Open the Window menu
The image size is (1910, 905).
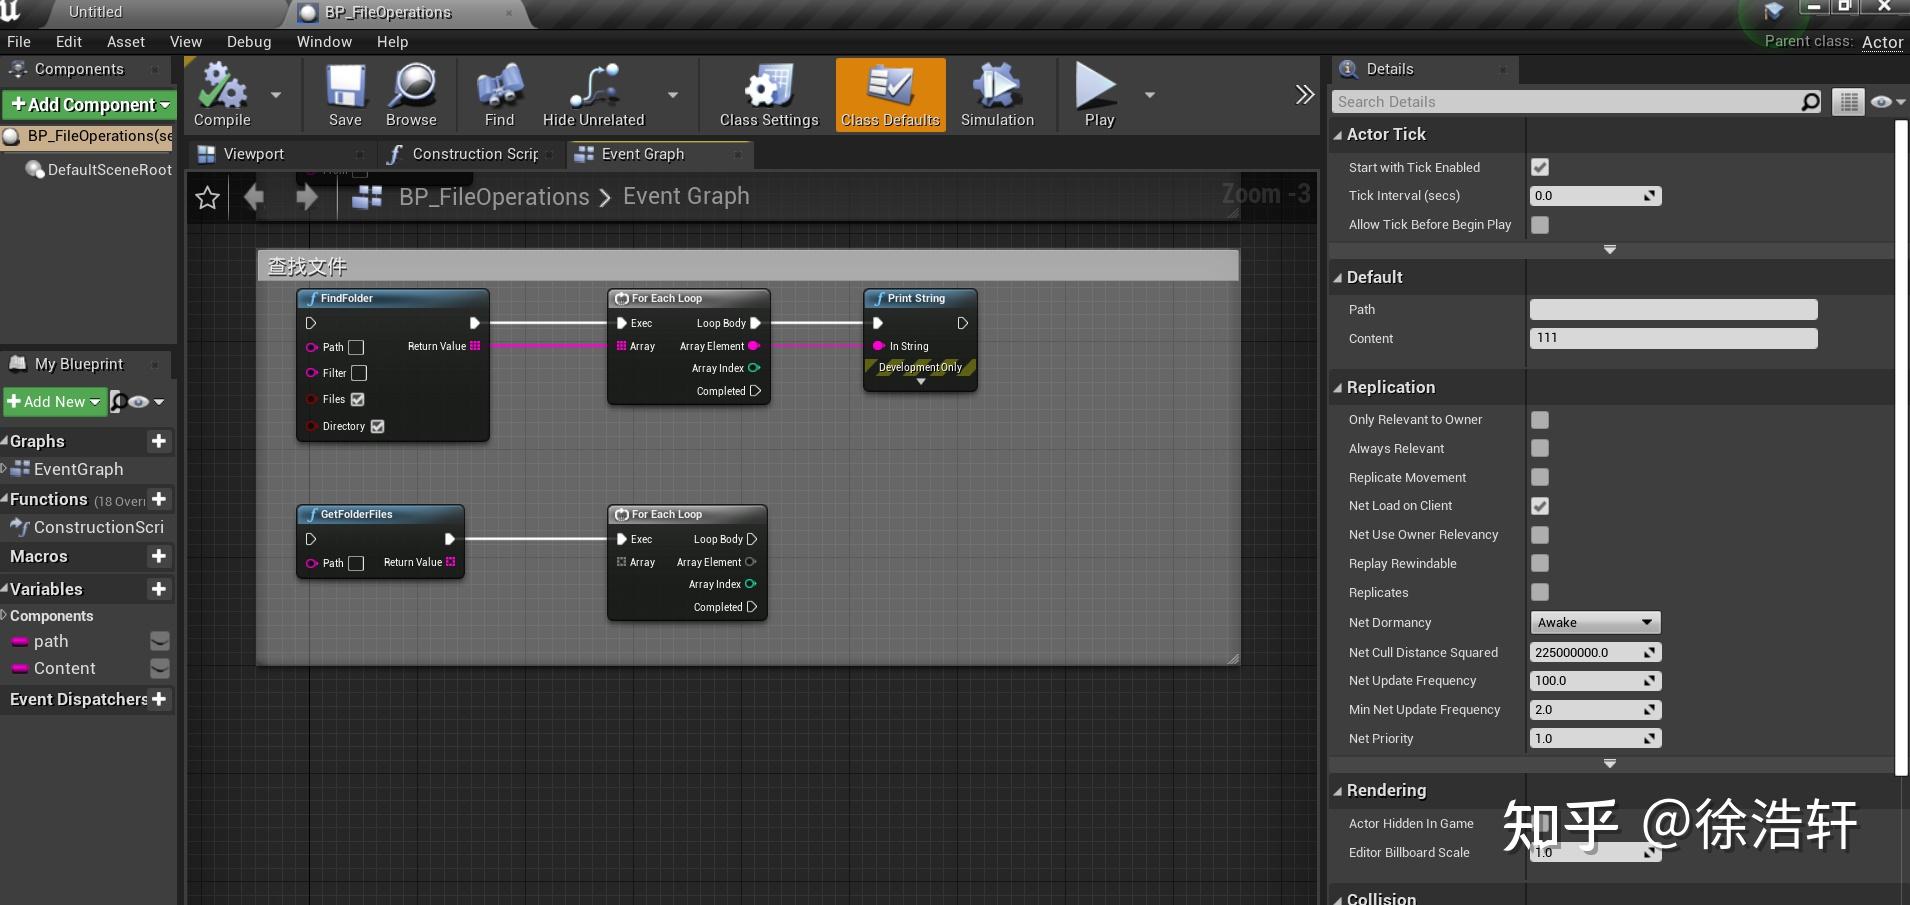point(324,41)
